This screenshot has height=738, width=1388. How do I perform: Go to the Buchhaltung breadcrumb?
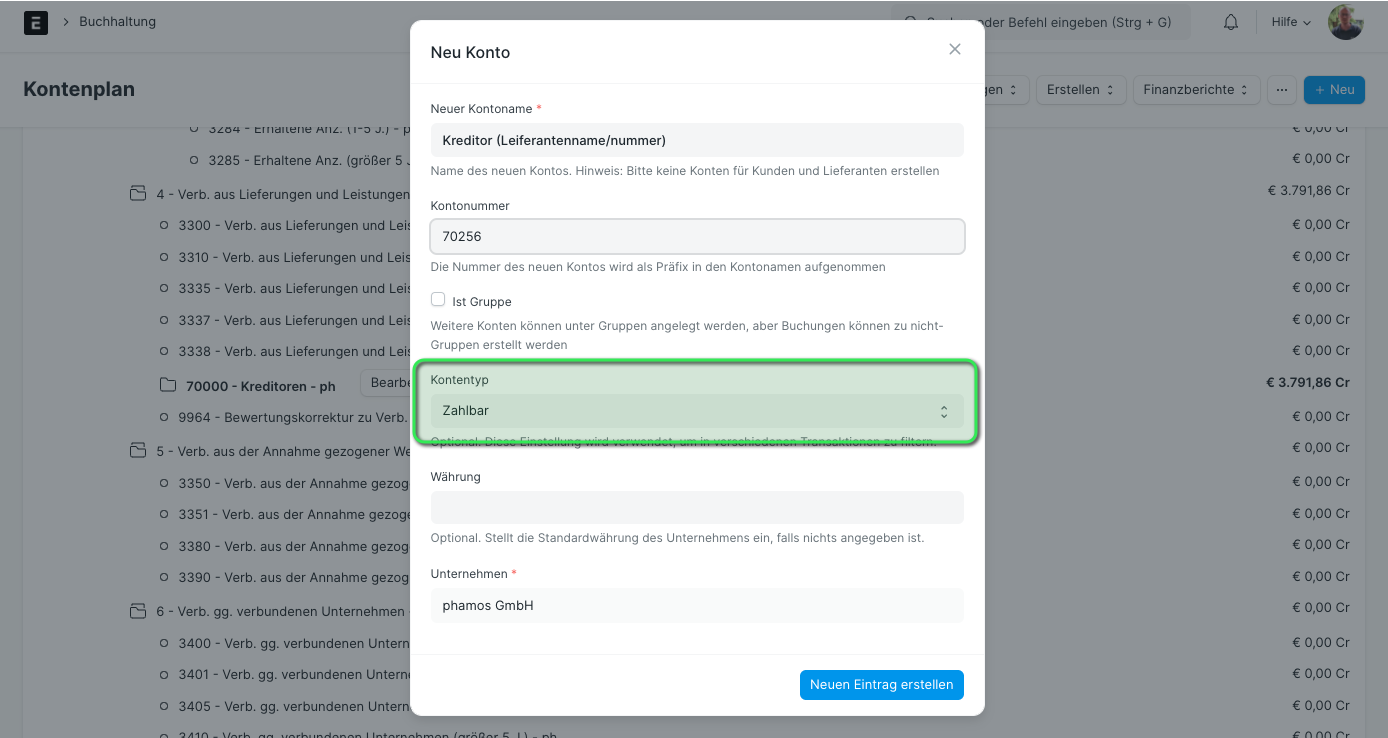click(118, 22)
